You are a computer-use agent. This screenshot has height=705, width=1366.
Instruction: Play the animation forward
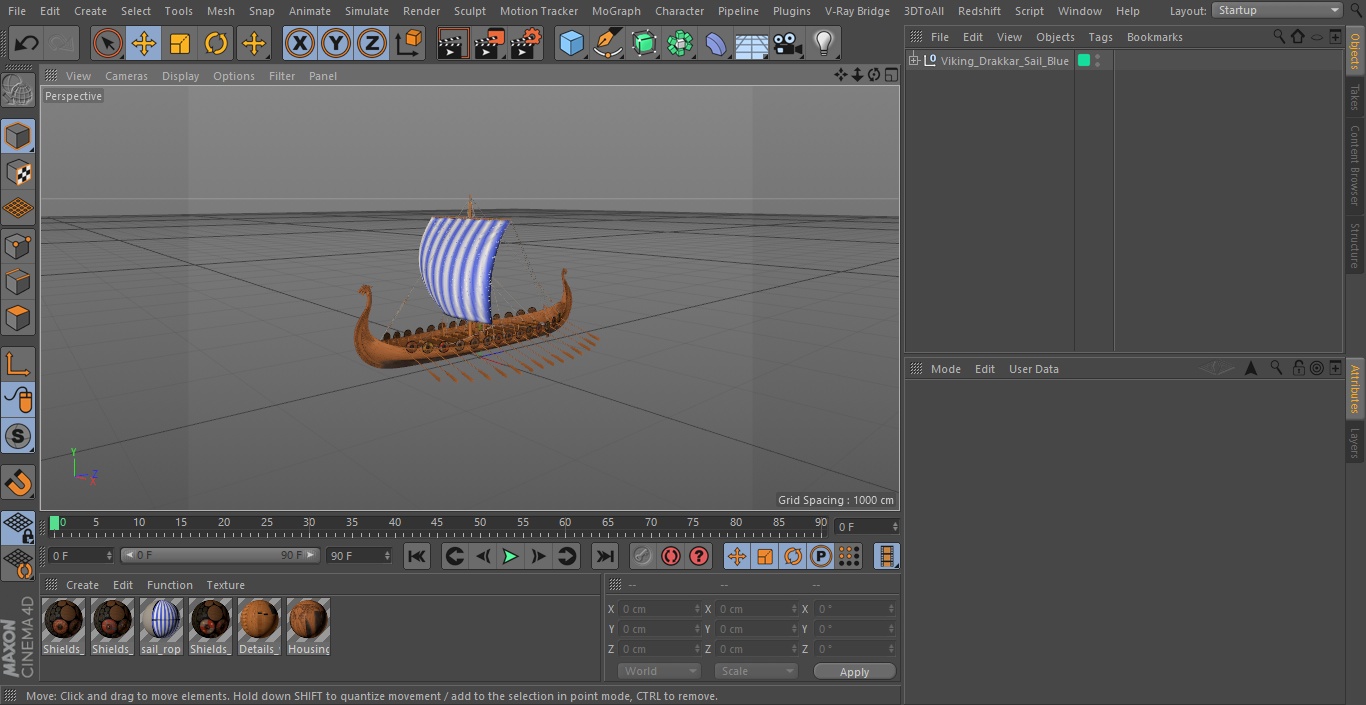pos(510,556)
